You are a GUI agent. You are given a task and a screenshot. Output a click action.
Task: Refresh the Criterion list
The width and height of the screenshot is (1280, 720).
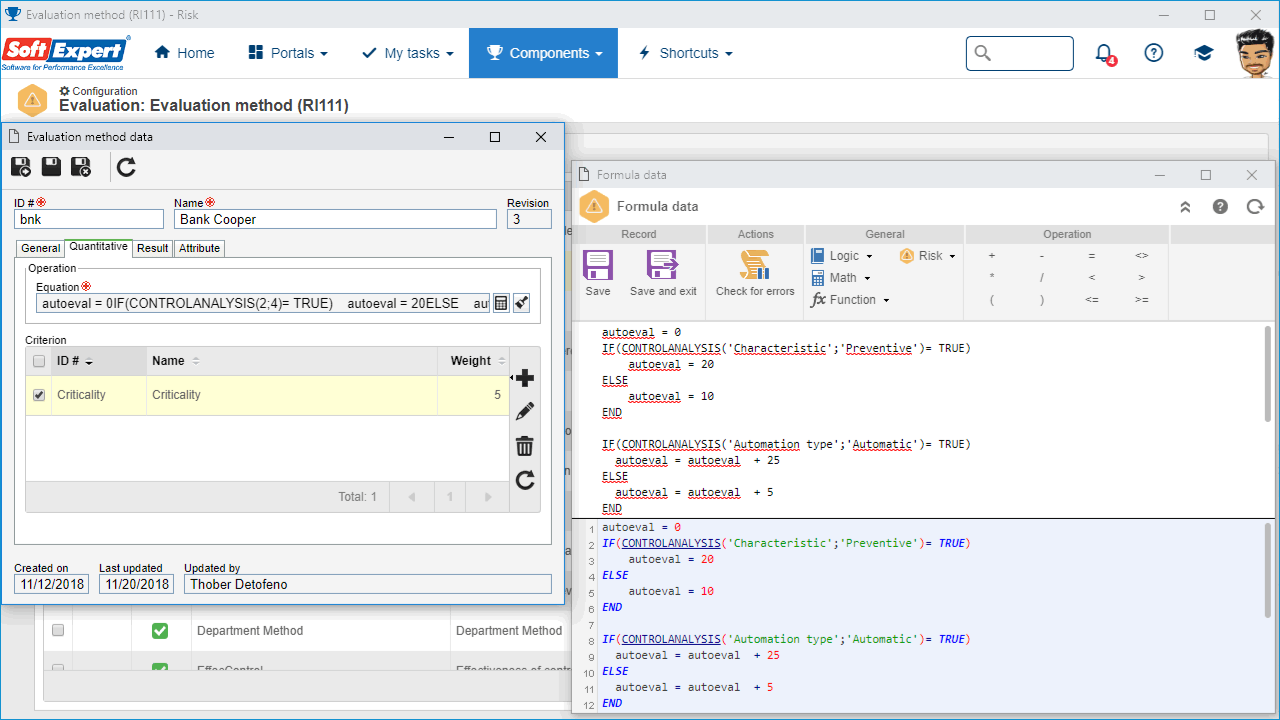tap(524, 481)
